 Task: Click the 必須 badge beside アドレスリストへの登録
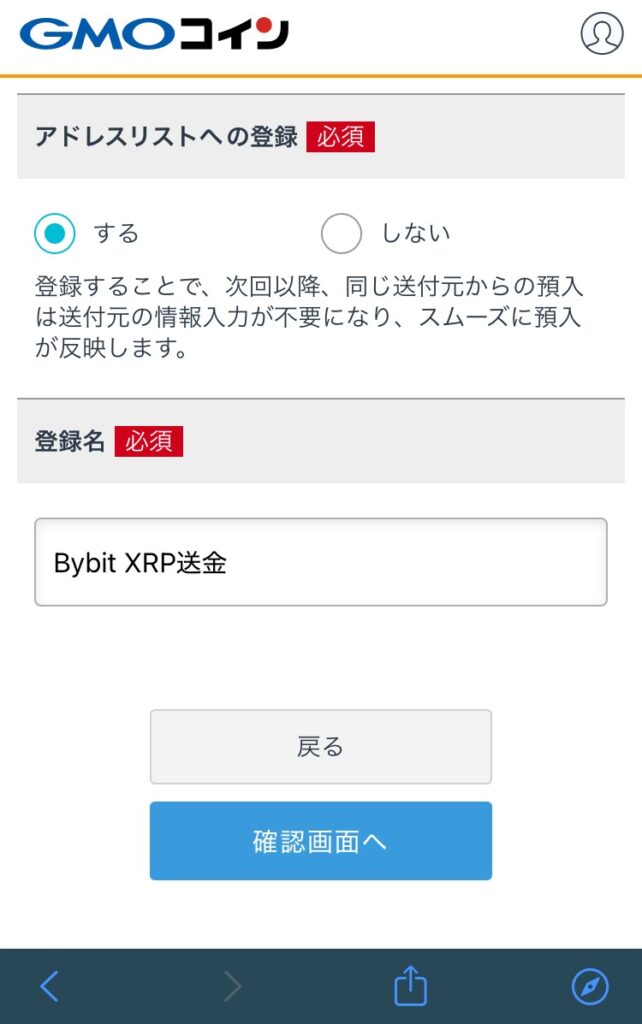(x=340, y=137)
